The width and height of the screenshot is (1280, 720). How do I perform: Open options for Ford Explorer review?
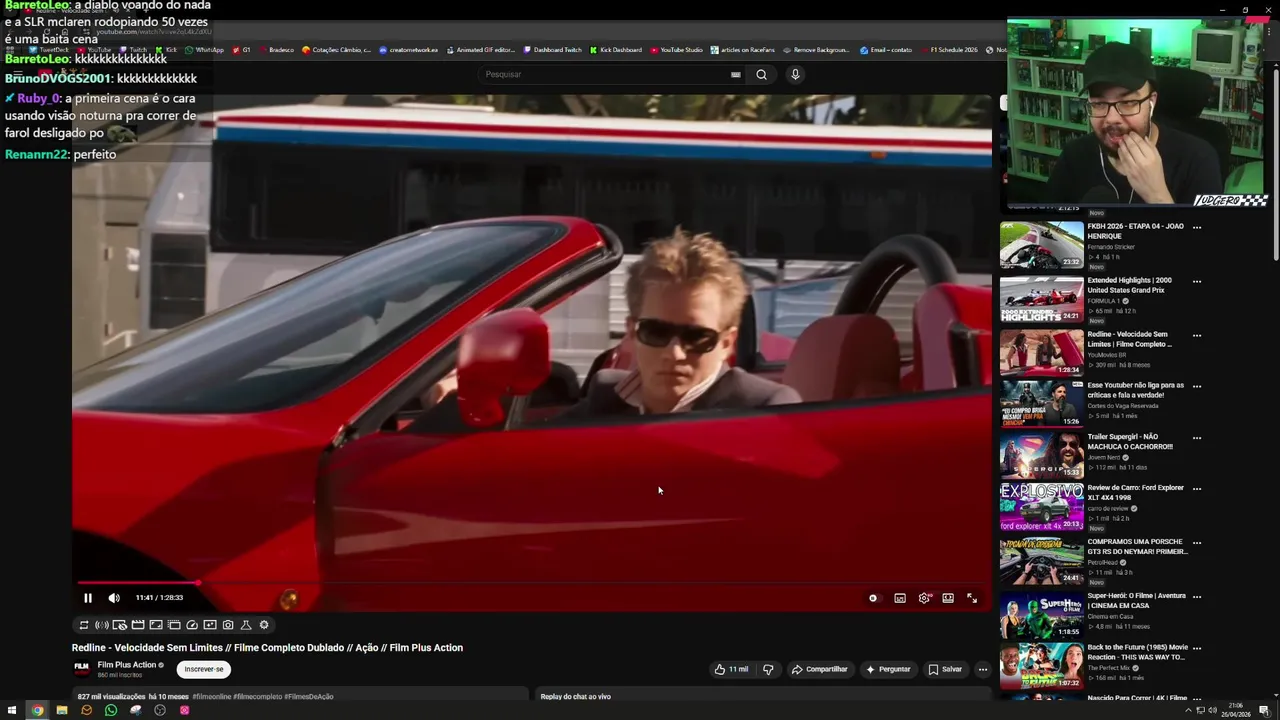pyautogui.click(x=1197, y=489)
